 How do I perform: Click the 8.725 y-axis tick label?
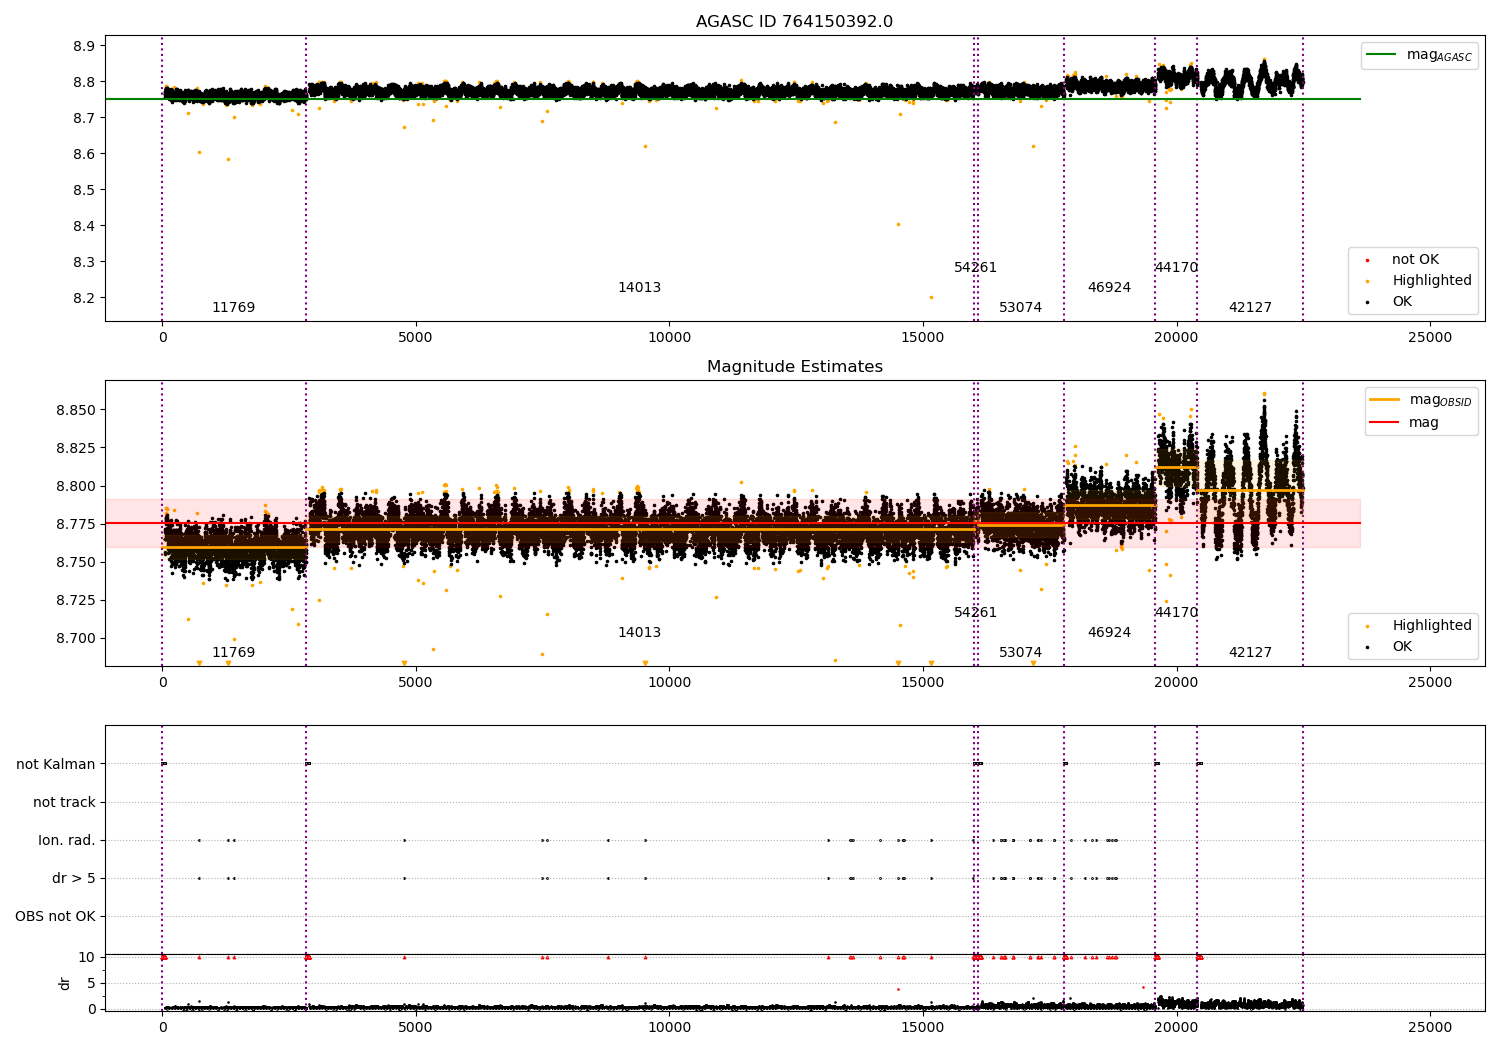(x=76, y=600)
